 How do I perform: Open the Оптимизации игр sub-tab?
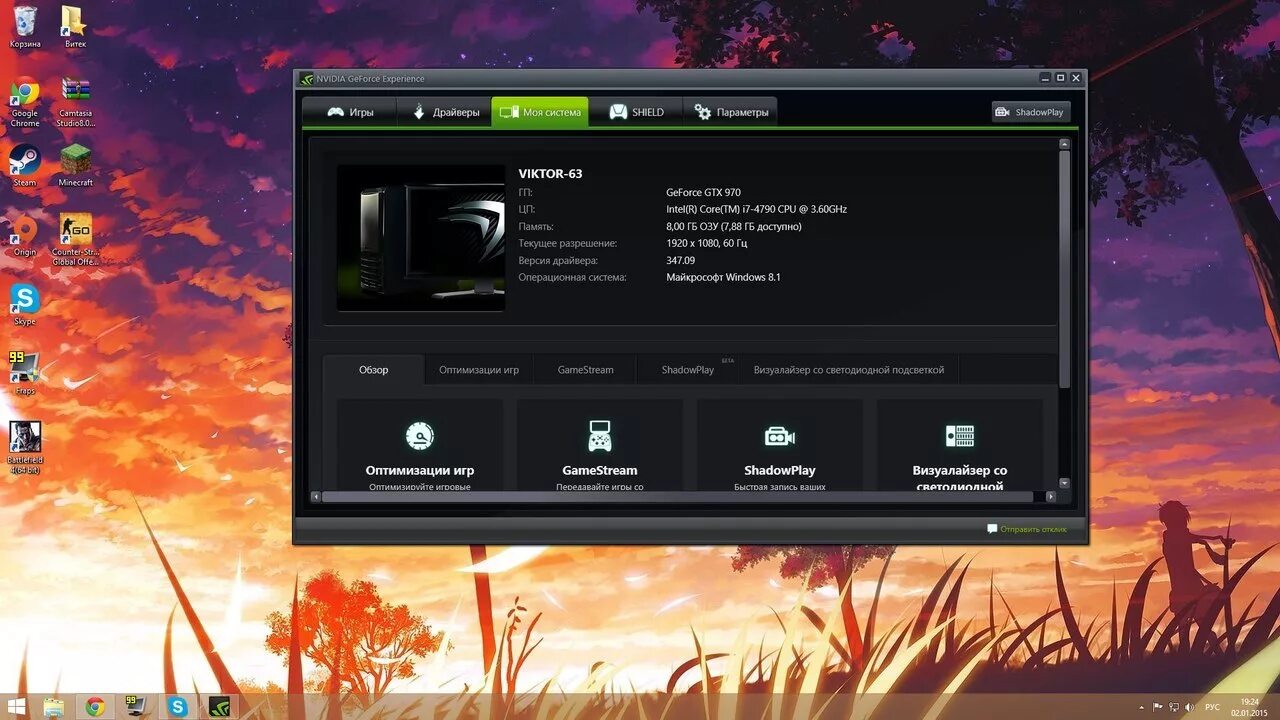tap(479, 370)
